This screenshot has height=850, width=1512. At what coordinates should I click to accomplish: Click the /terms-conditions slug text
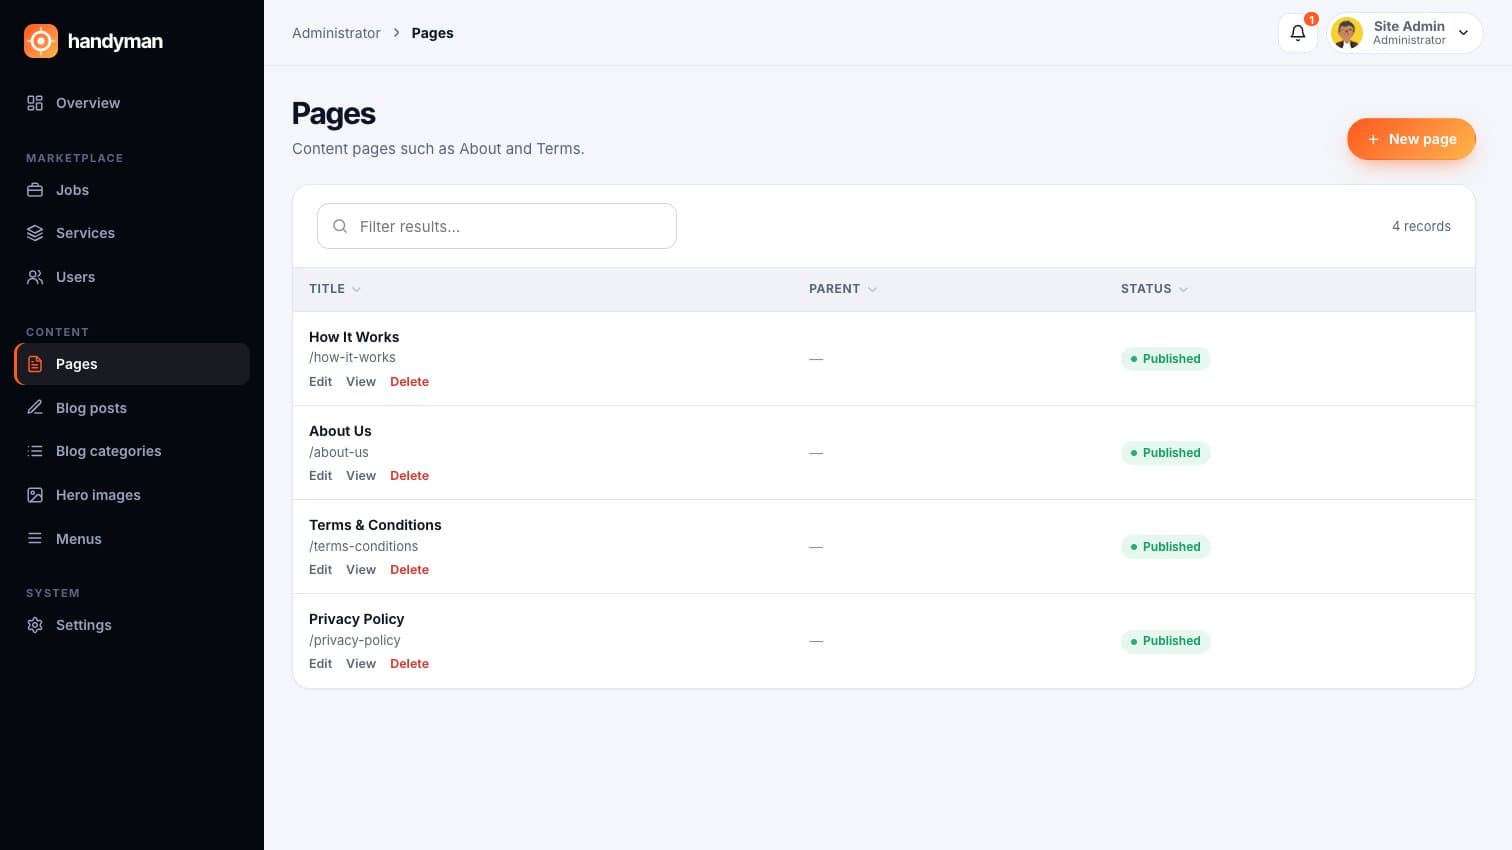tap(364, 546)
